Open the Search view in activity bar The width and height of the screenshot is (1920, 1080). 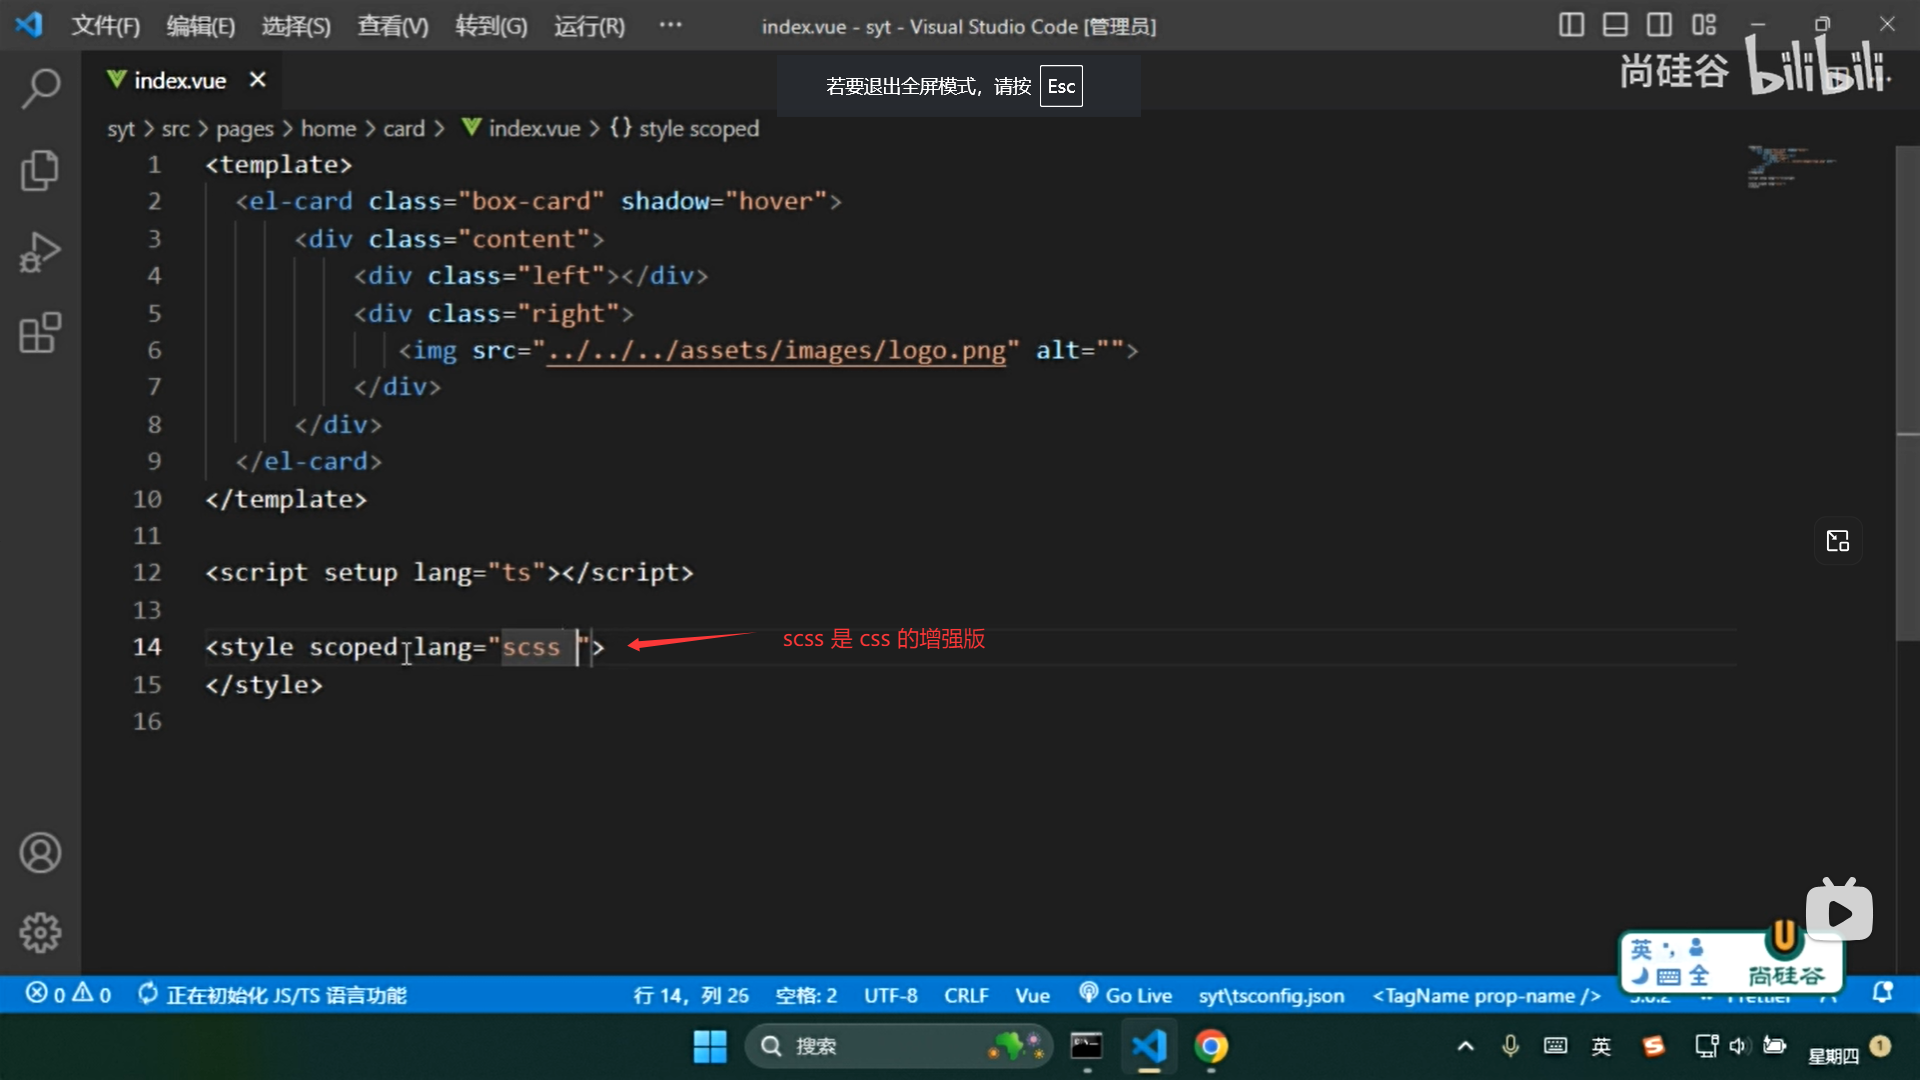[40, 88]
